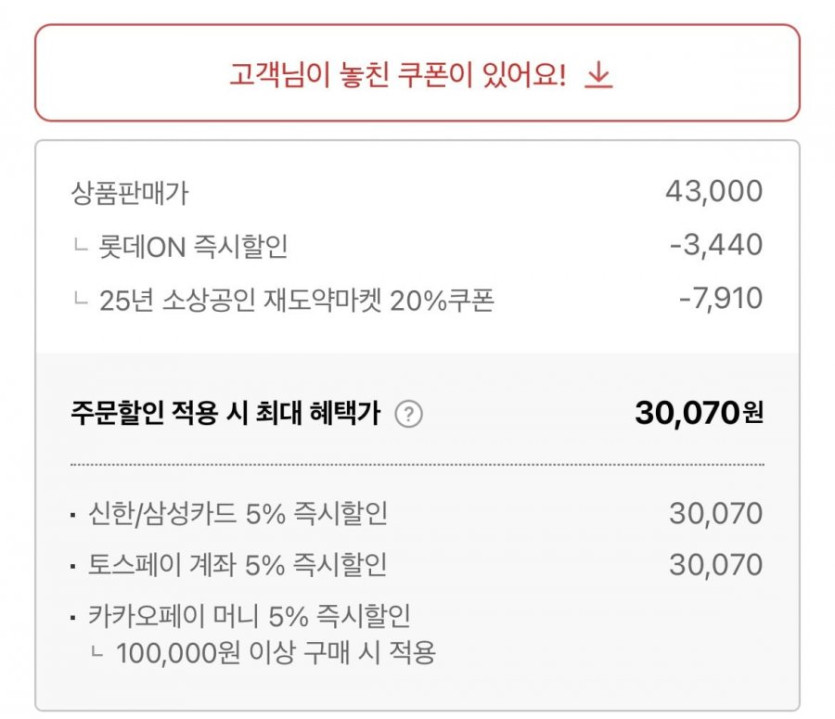Click the 100,000원 이상 구매 시 적용 note
Viewport: 835px width, 719px height.
[x=276, y=654]
